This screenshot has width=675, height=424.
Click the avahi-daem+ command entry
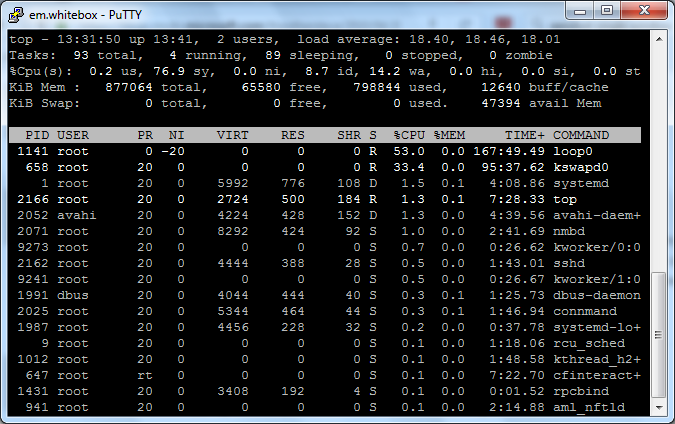pyautogui.click(x=597, y=215)
